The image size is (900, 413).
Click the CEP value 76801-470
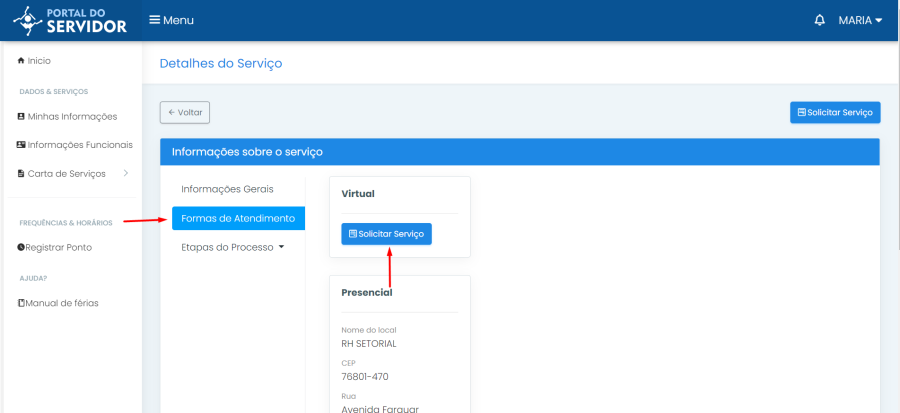[365, 377]
